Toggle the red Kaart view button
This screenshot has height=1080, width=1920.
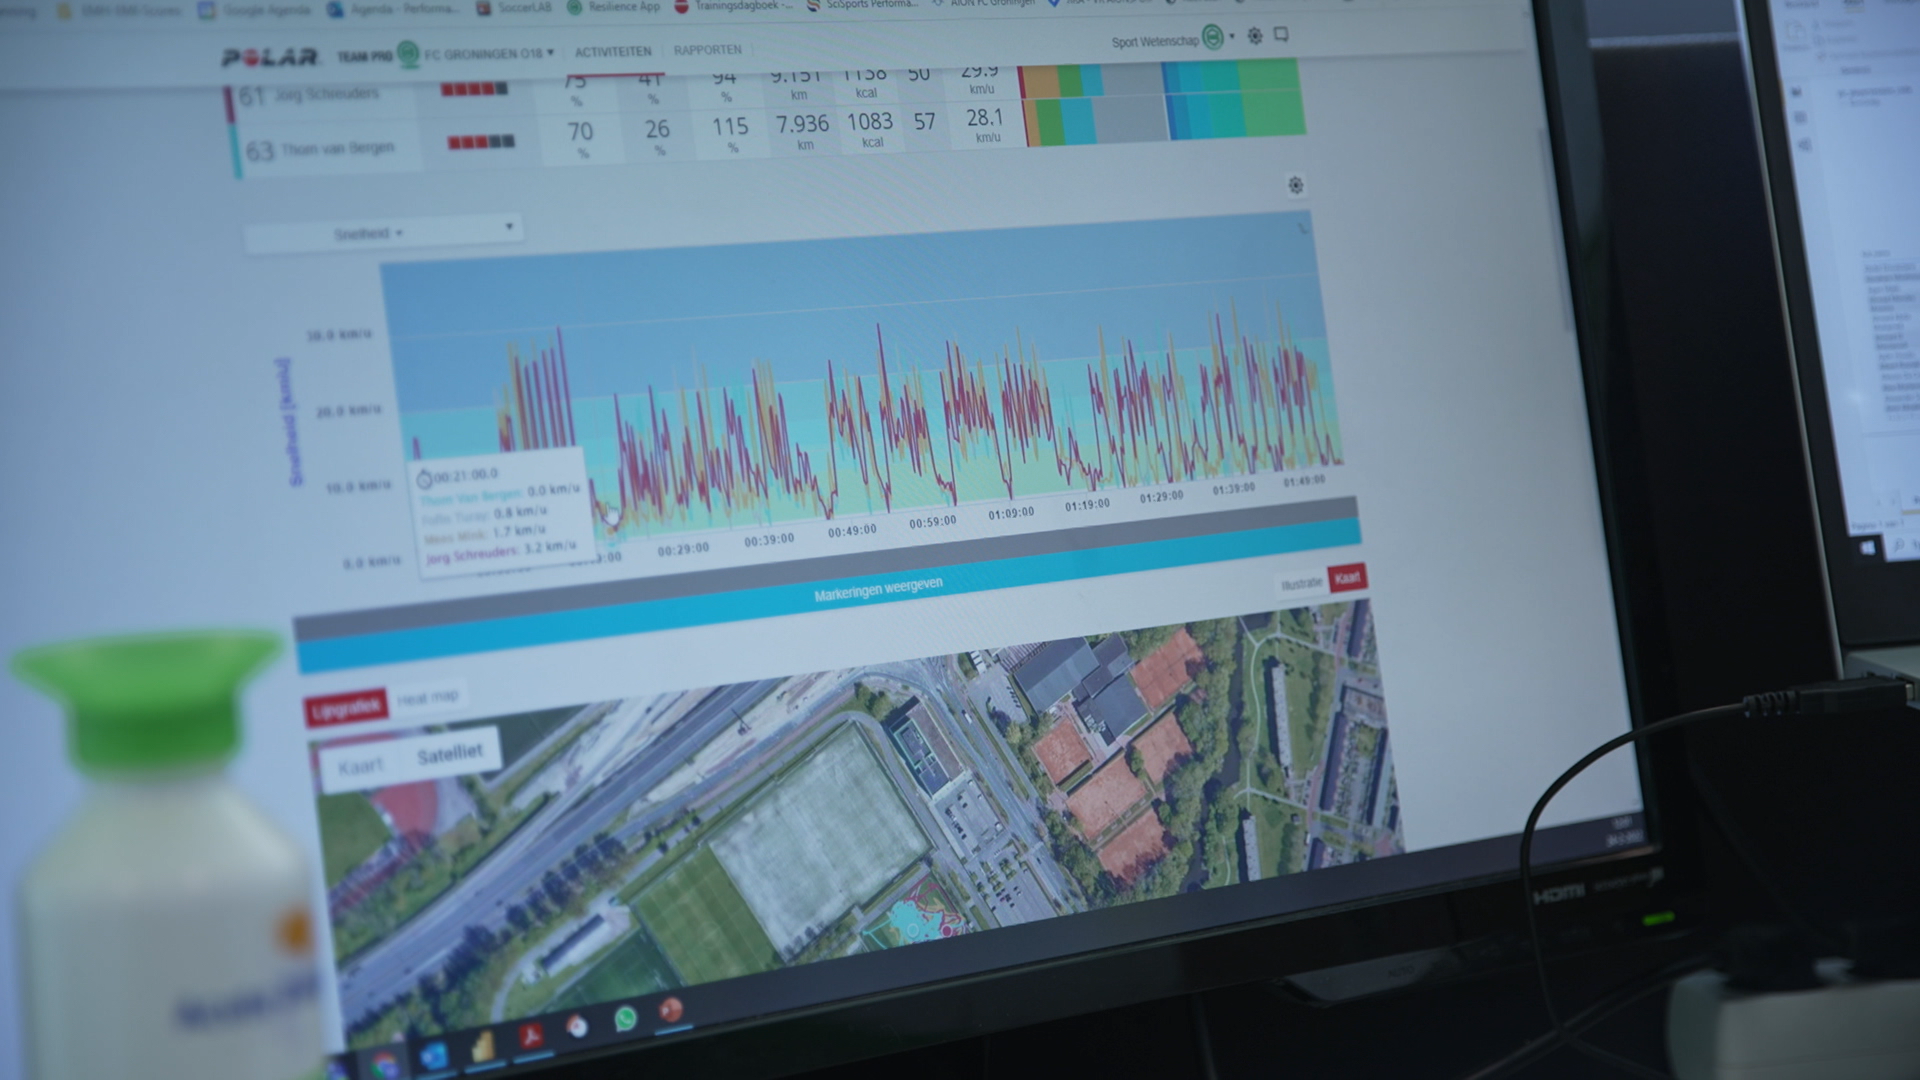pos(1347,578)
